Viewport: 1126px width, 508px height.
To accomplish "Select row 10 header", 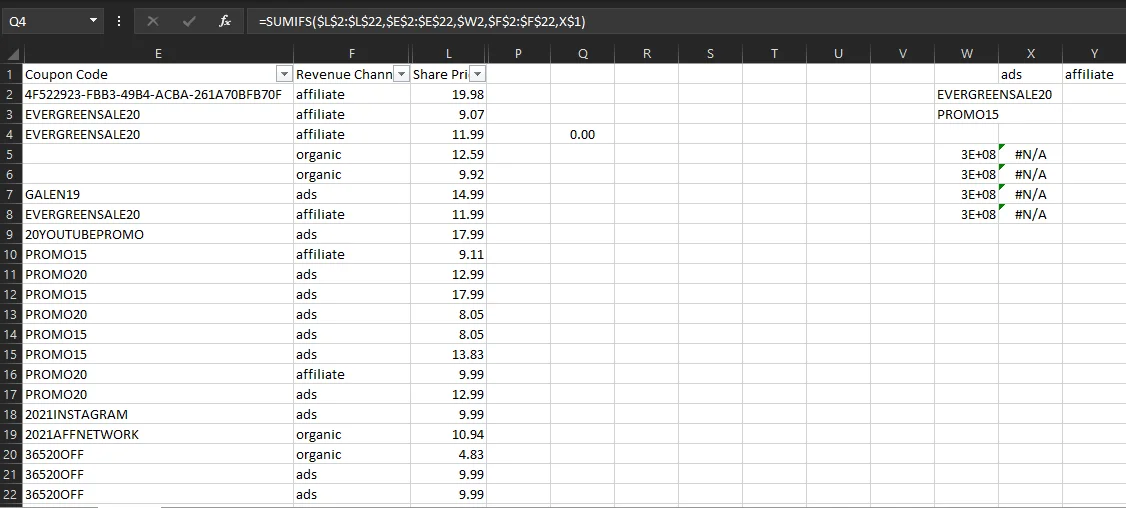I will tap(10, 255).
